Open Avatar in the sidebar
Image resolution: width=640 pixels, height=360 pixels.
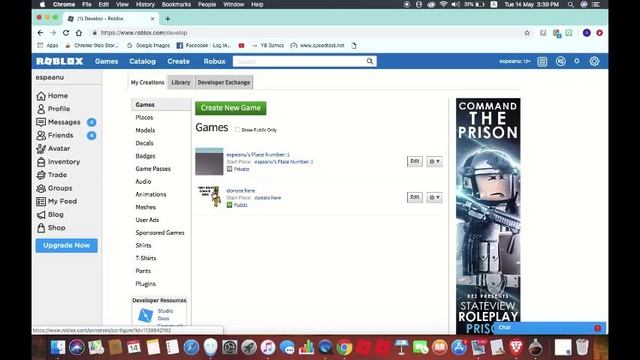pos(53,149)
